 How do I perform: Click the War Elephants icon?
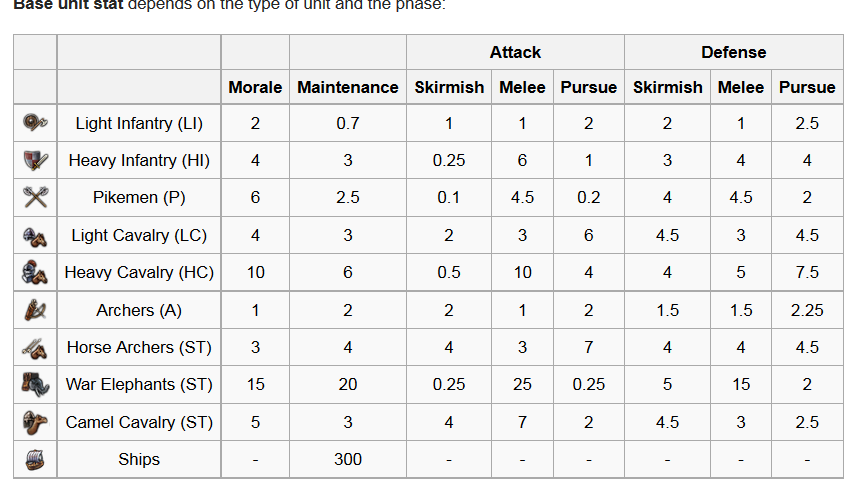click(x=35, y=385)
